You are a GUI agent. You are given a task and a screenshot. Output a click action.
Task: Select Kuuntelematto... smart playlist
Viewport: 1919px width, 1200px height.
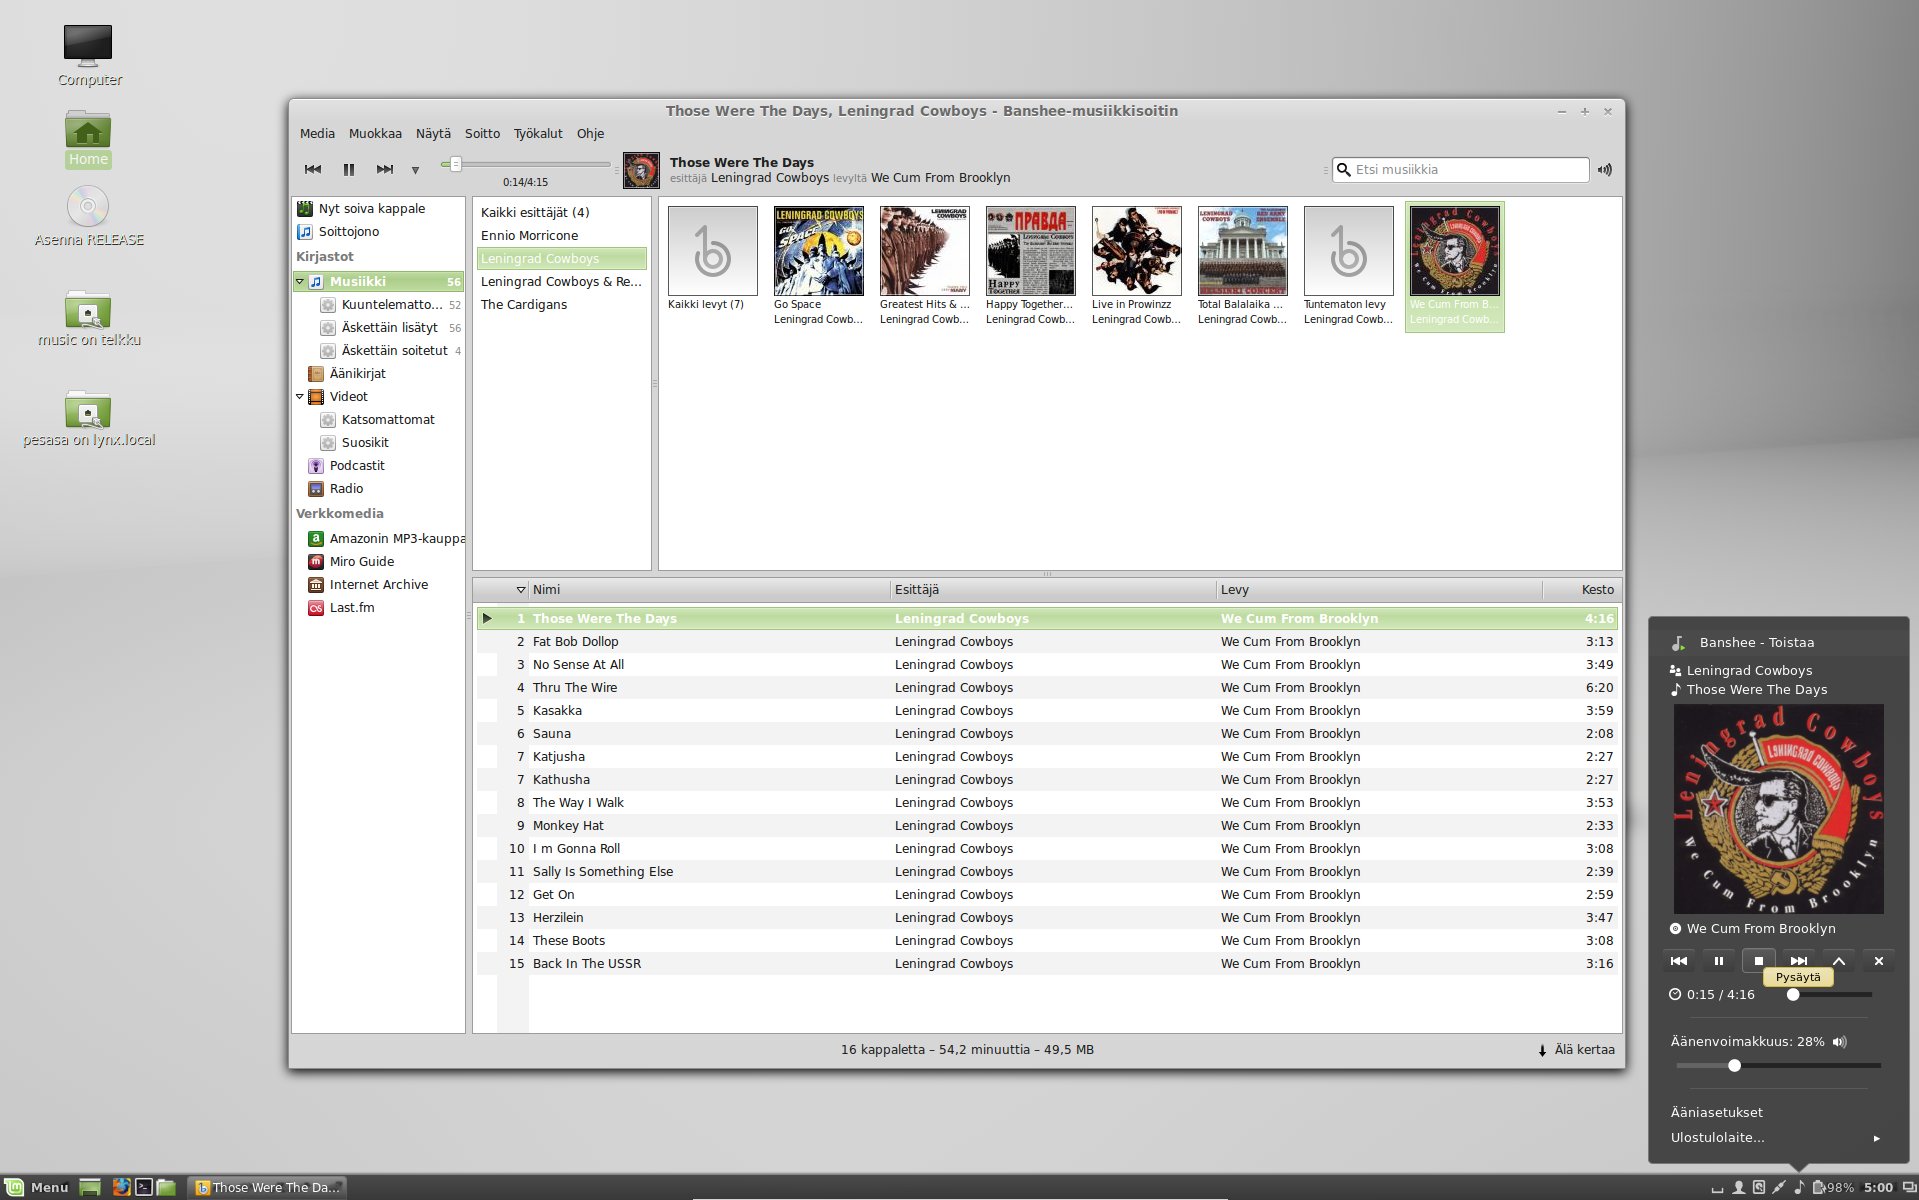pos(390,304)
